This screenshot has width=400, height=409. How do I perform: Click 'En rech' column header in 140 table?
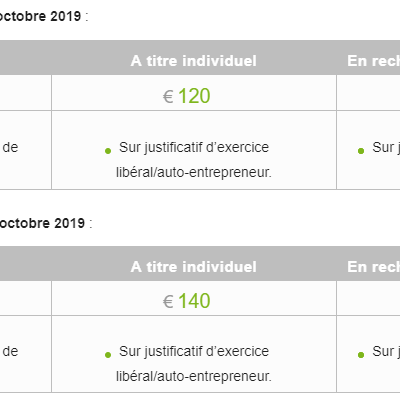(x=373, y=267)
